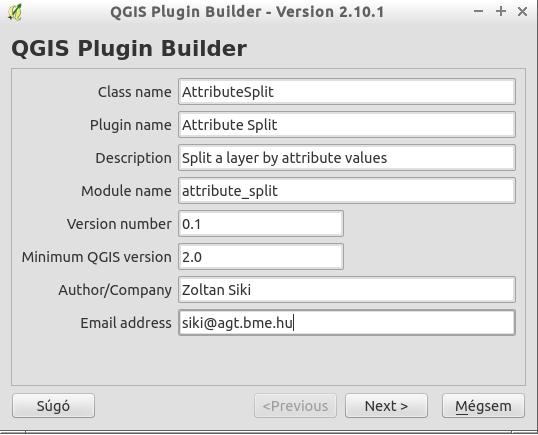Click the "Minimum QGIS version" label
Image resolution: width=538 pixels, height=435 pixels.
pyautogui.click(x=96, y=257)
